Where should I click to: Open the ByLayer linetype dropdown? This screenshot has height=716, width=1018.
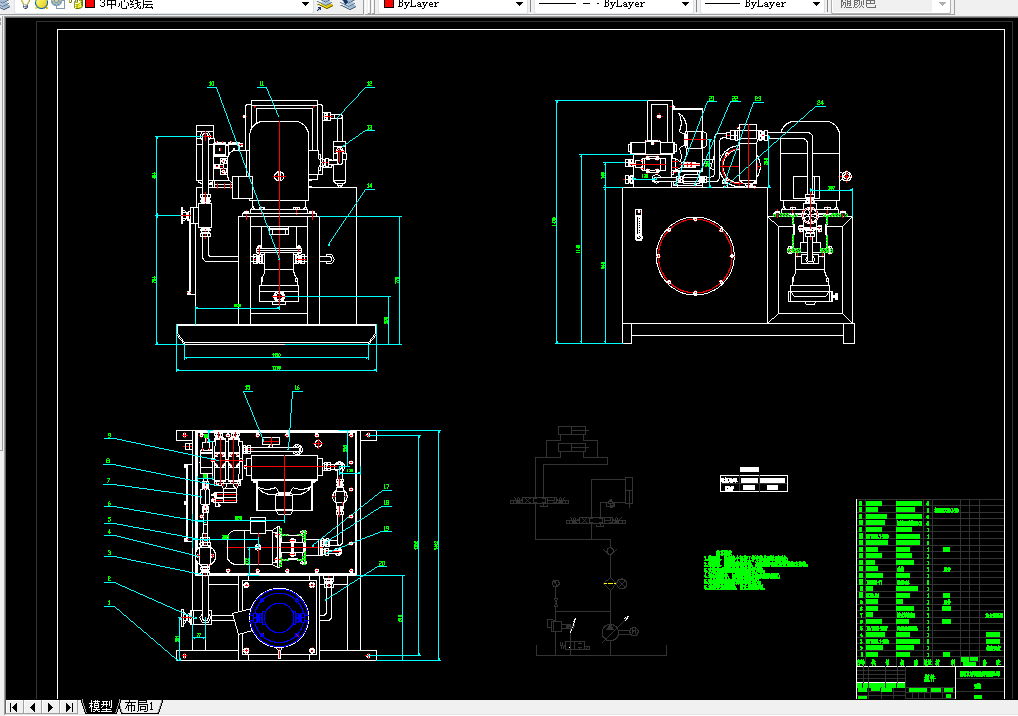coord(685,5)
